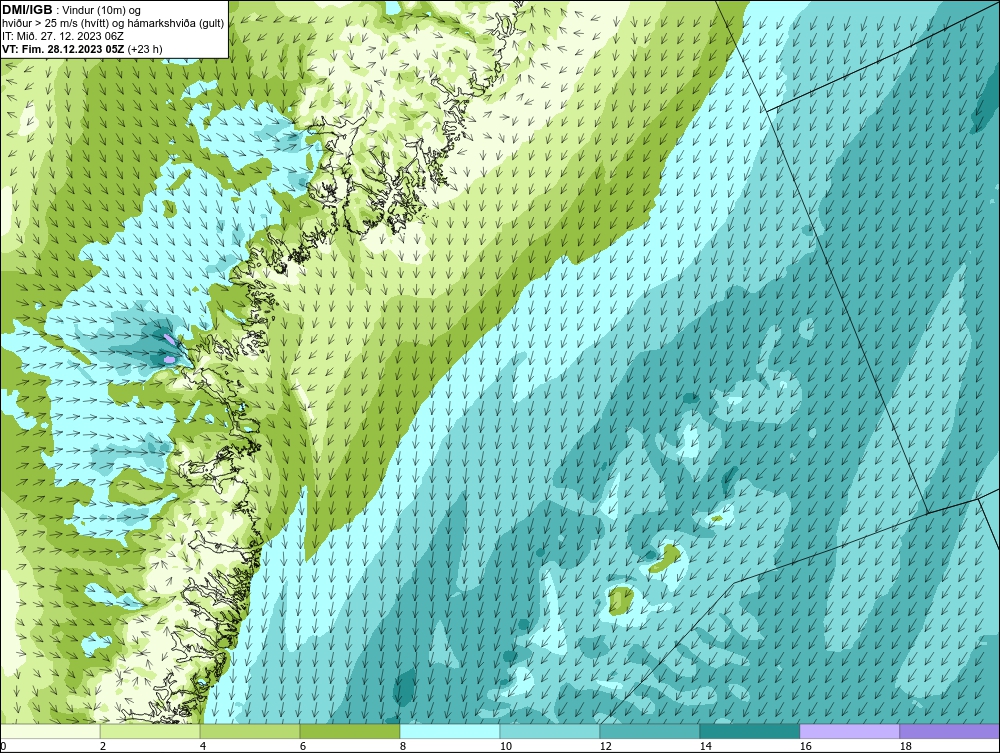Viewport: 1000px width, 753px height.
Task: Click the 'DMI/IGB' title text
Action: click(x=27, y=10)
